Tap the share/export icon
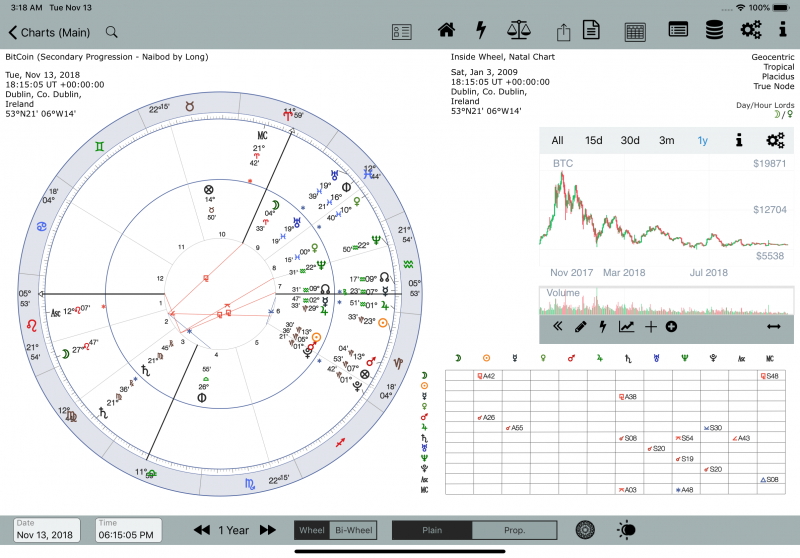 pos(563,32)
